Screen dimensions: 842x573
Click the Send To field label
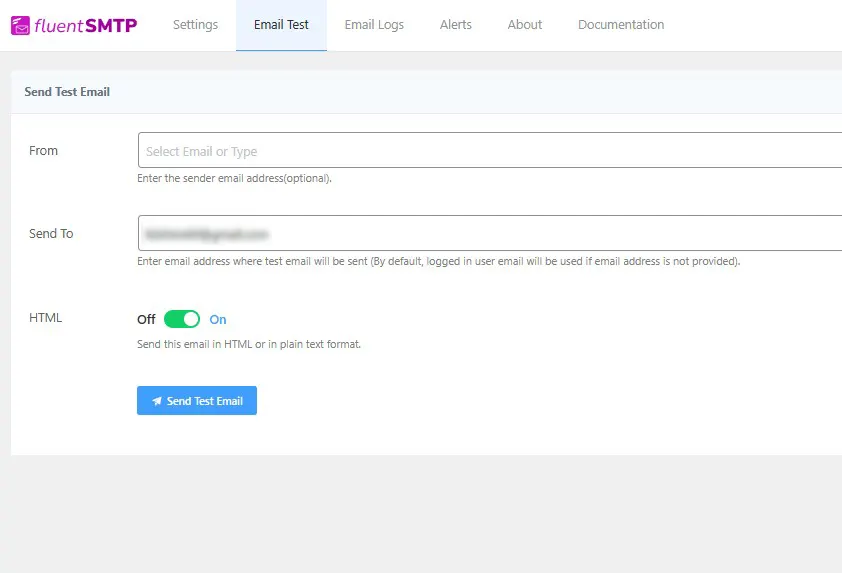(x=51, y=234)
